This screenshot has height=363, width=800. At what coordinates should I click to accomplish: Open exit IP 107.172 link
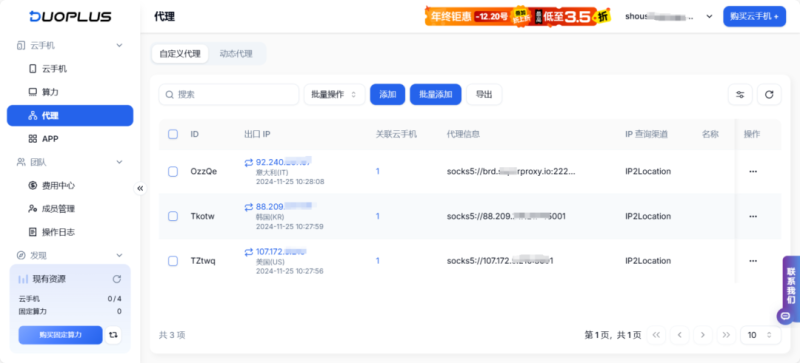point(282,252)
